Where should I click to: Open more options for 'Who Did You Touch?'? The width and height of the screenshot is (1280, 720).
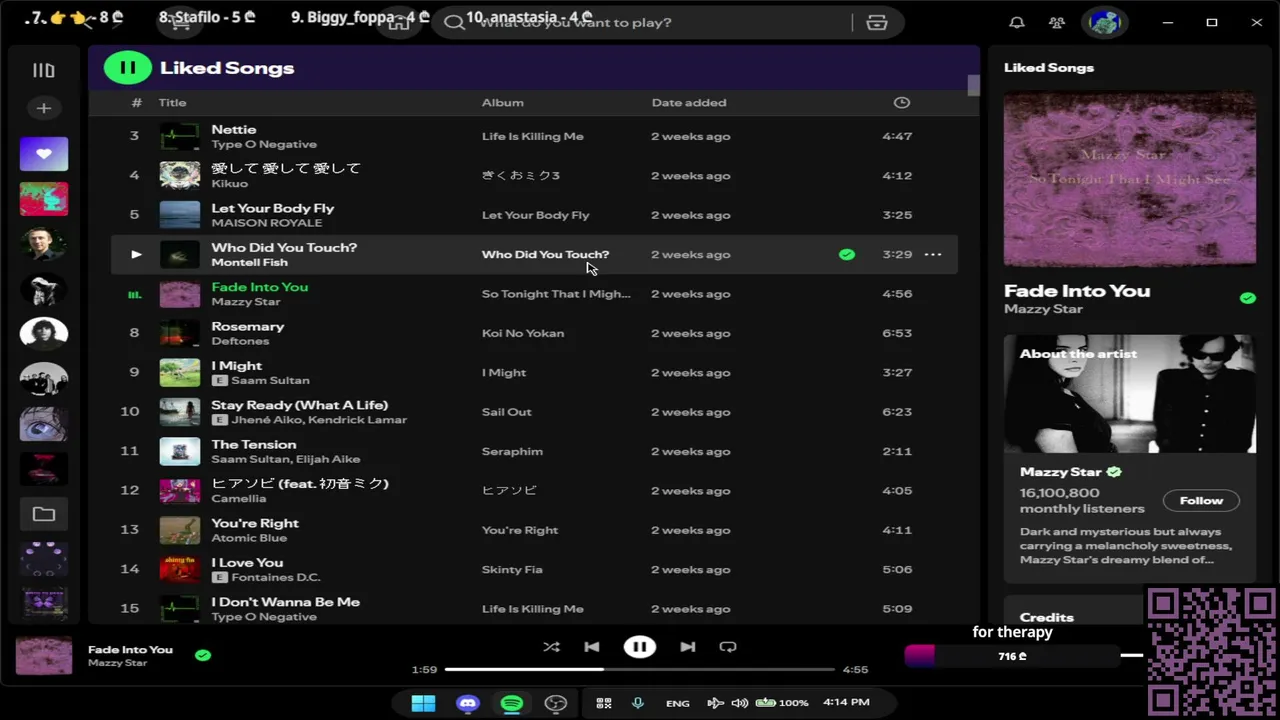tap(933, 254)
